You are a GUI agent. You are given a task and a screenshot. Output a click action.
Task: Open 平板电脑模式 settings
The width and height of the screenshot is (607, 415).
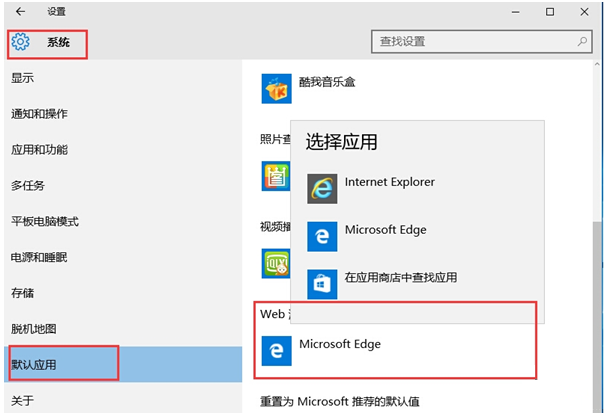tap(45, 221)
